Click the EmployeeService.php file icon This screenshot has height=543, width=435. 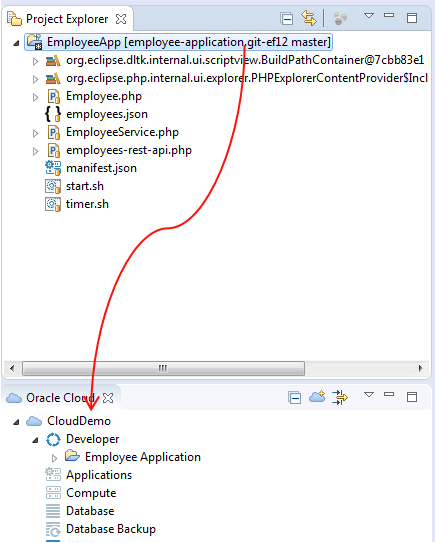[x=54, y=133]
